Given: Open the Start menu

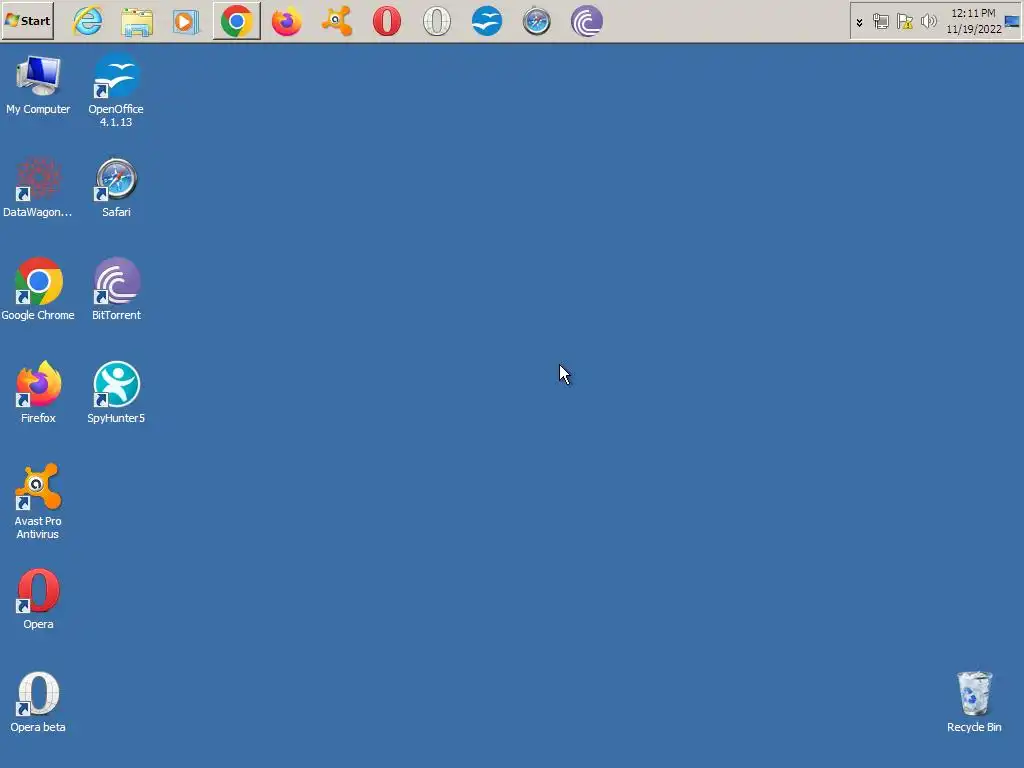Looking at the screenshot, I should [x=28, y=21].
